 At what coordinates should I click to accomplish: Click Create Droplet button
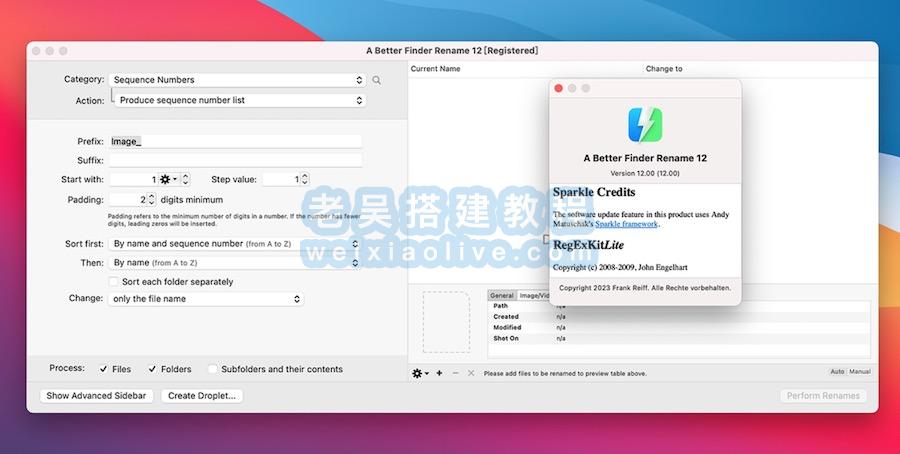click(x=202, y=395)
